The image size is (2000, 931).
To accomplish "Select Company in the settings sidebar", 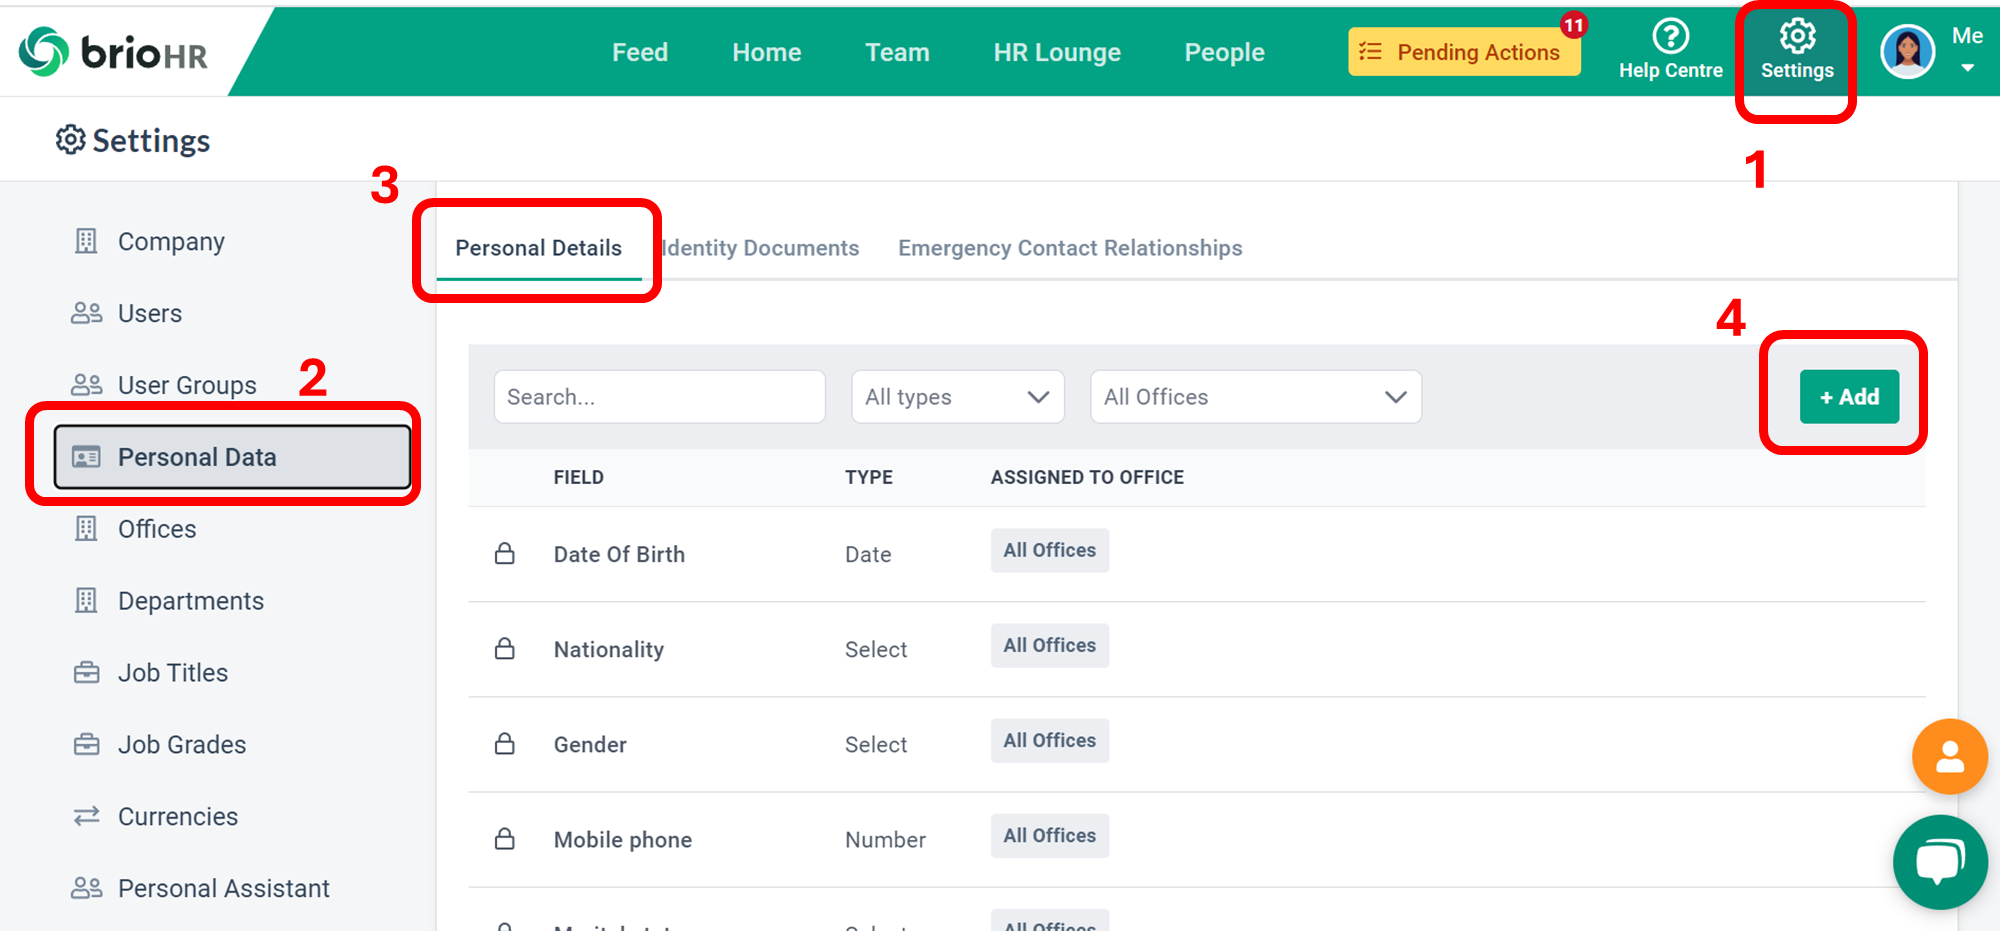I will pyautogui.click(x=171, y=242).
